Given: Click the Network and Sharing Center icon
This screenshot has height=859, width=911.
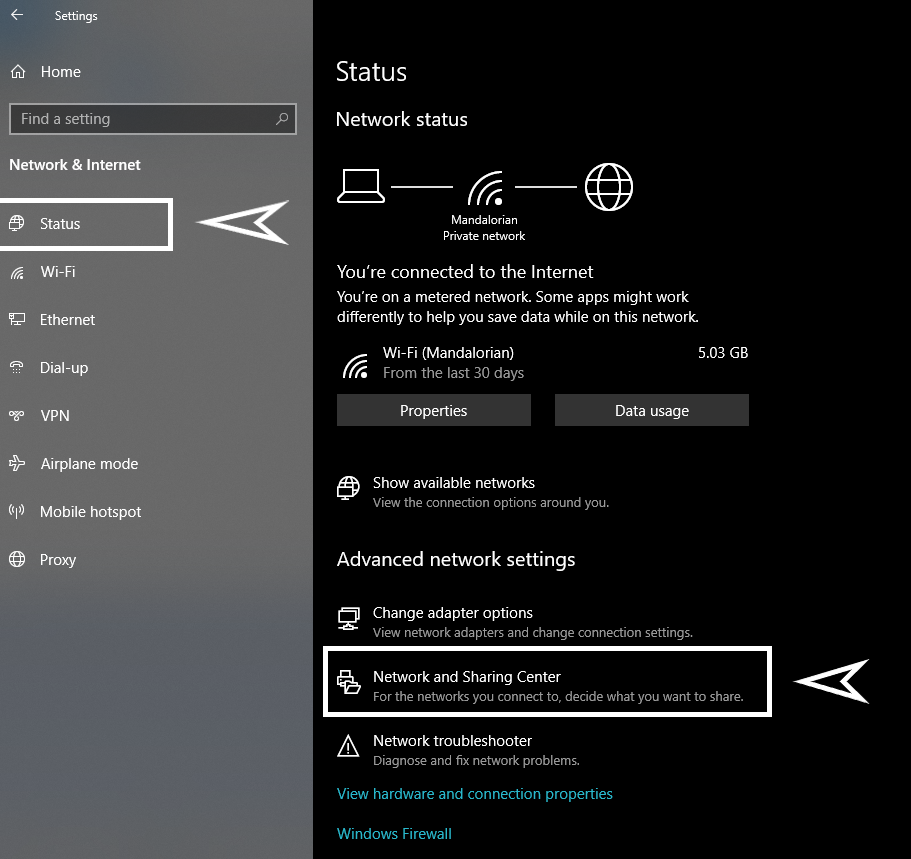Looking at the screenshot, I should point(349,682).
